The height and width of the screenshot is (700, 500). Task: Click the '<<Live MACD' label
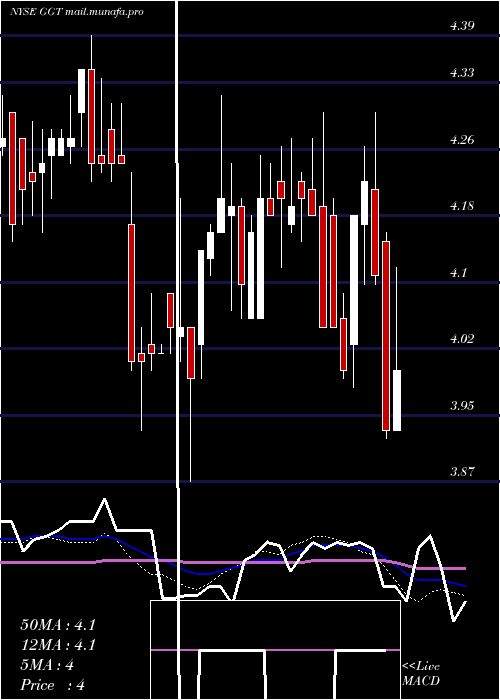coord(421,674)
